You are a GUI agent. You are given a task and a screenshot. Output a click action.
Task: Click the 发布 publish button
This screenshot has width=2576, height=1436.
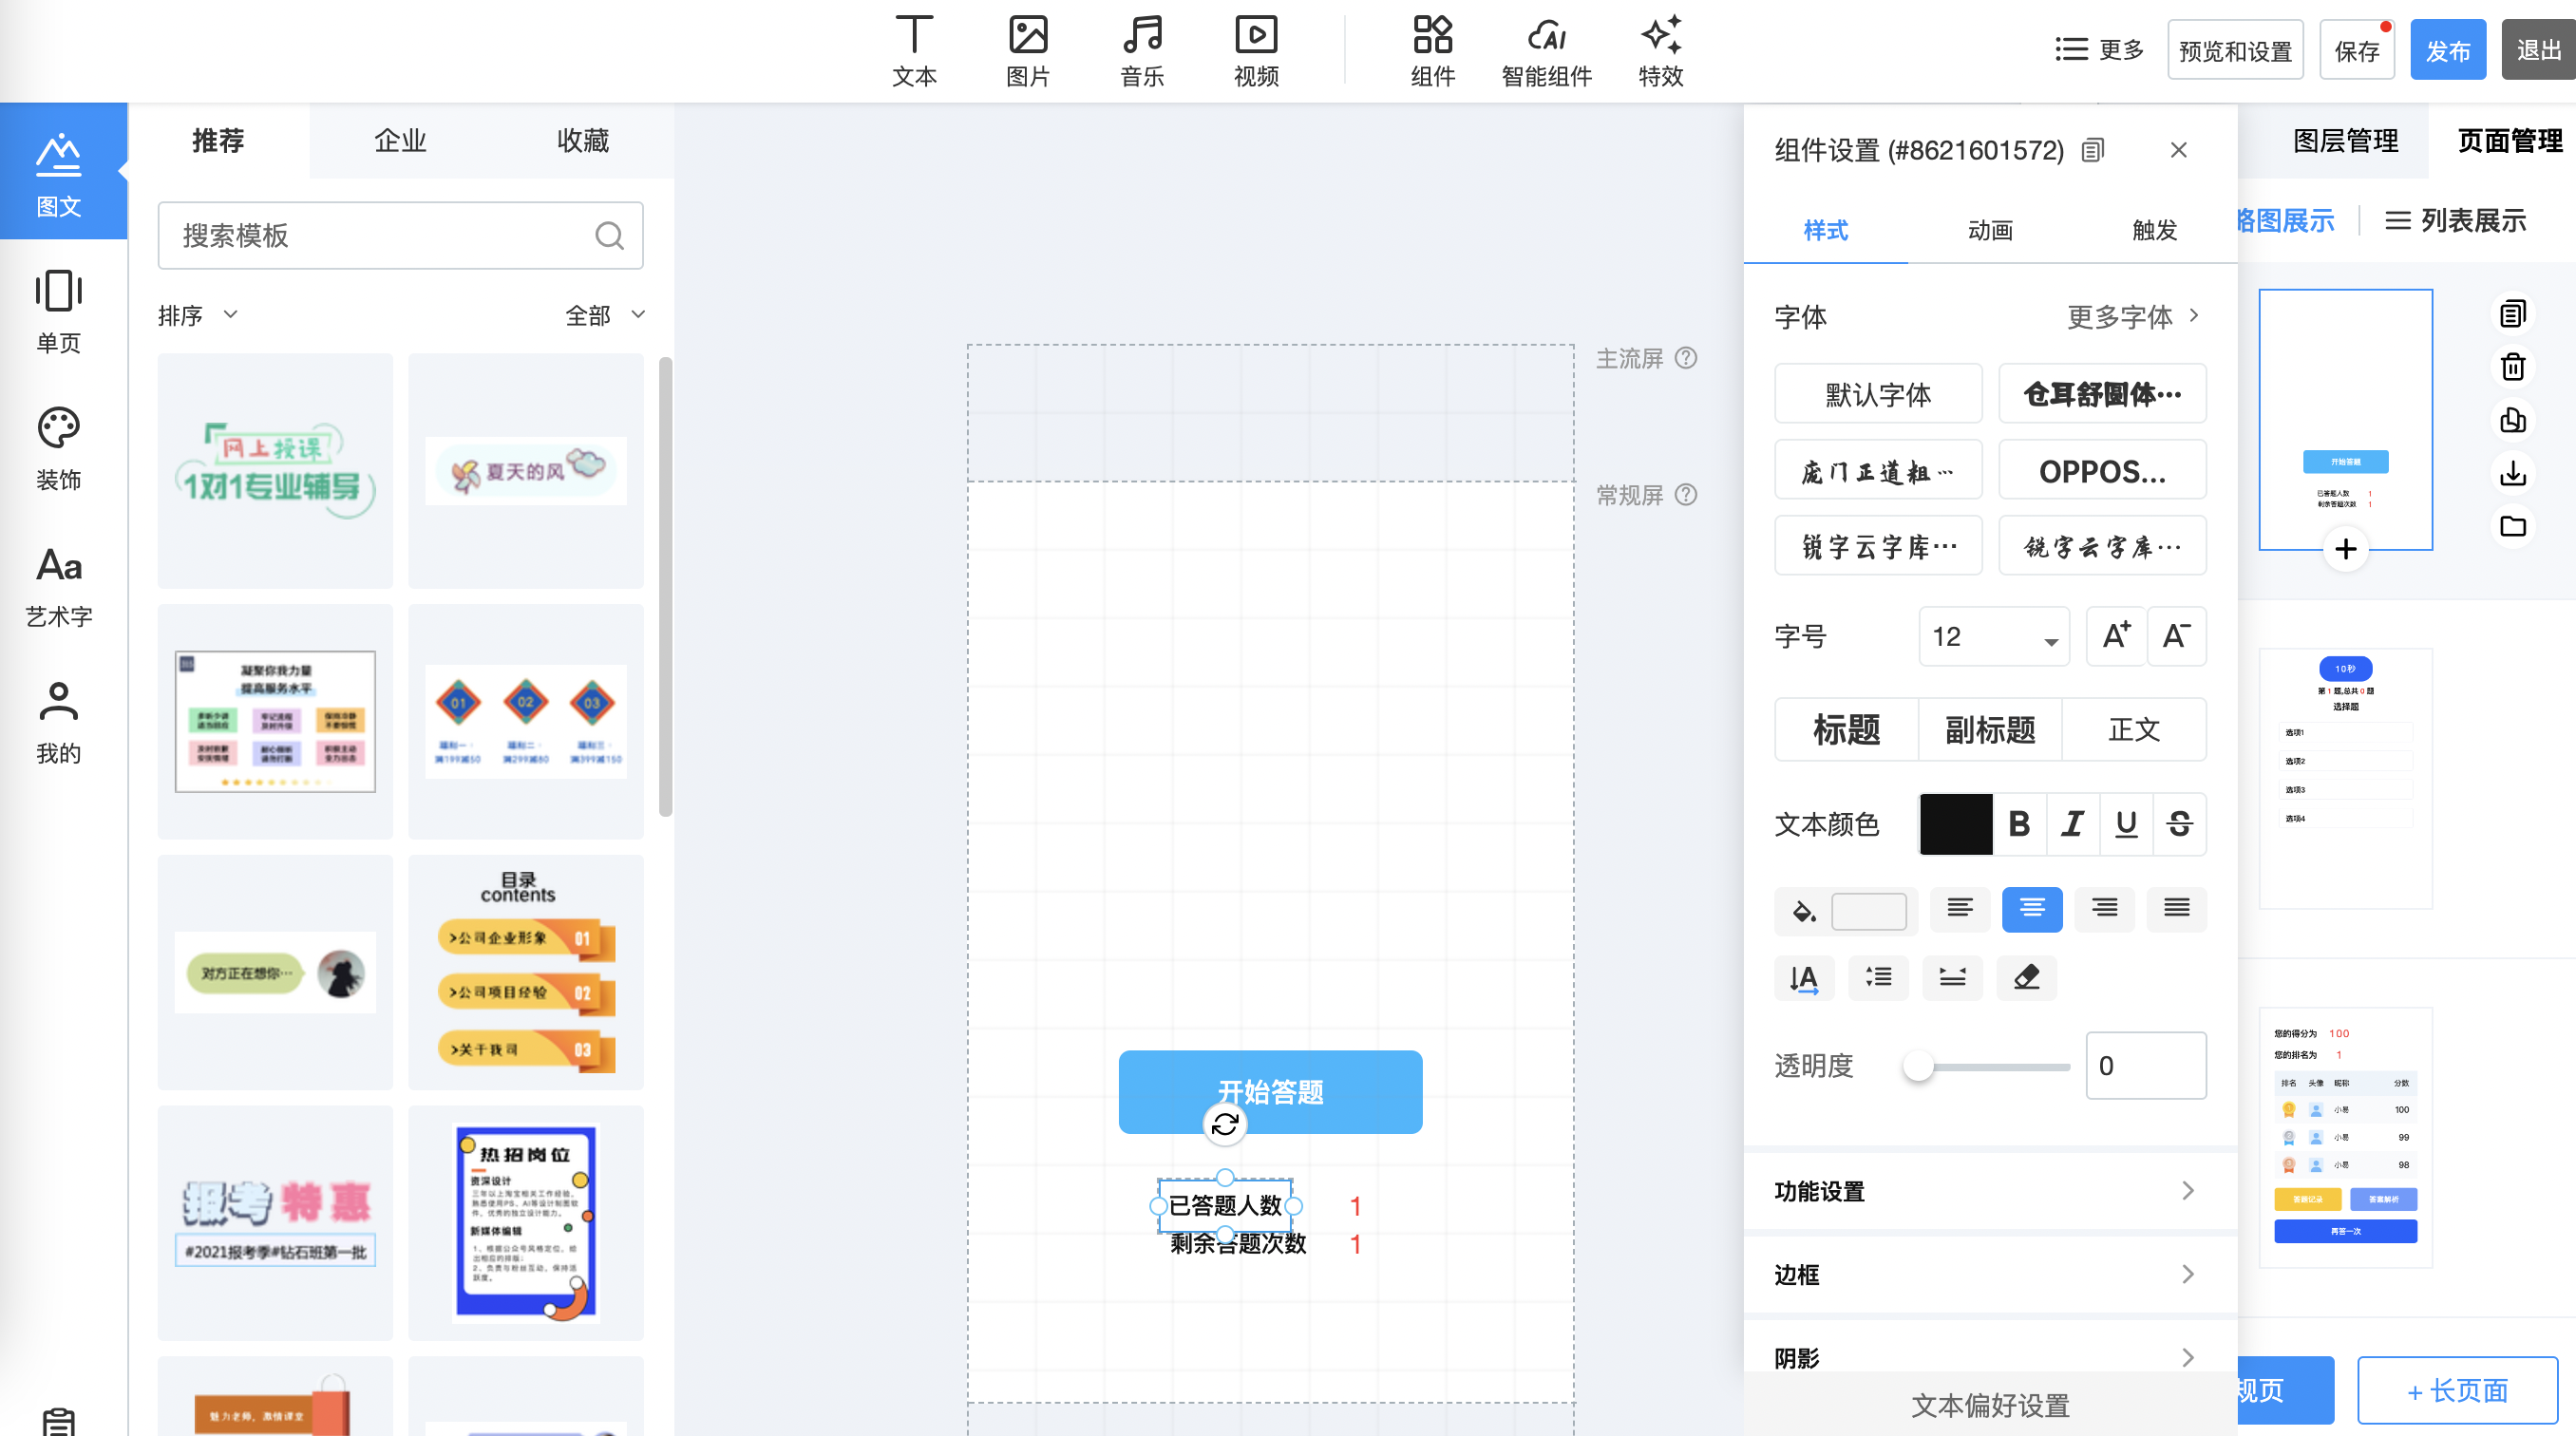click(x=2447, y=50)
